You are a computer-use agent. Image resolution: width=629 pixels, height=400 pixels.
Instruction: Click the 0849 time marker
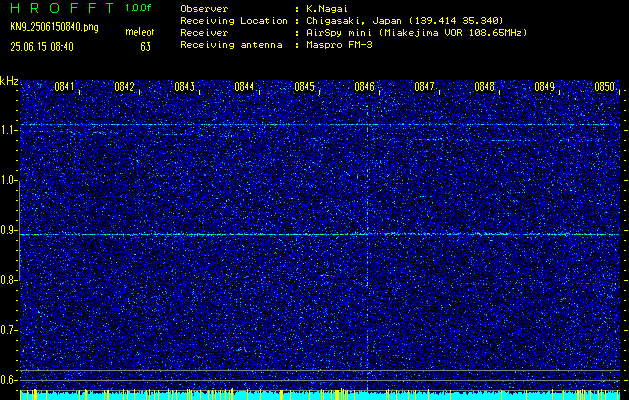pos(544,87)
